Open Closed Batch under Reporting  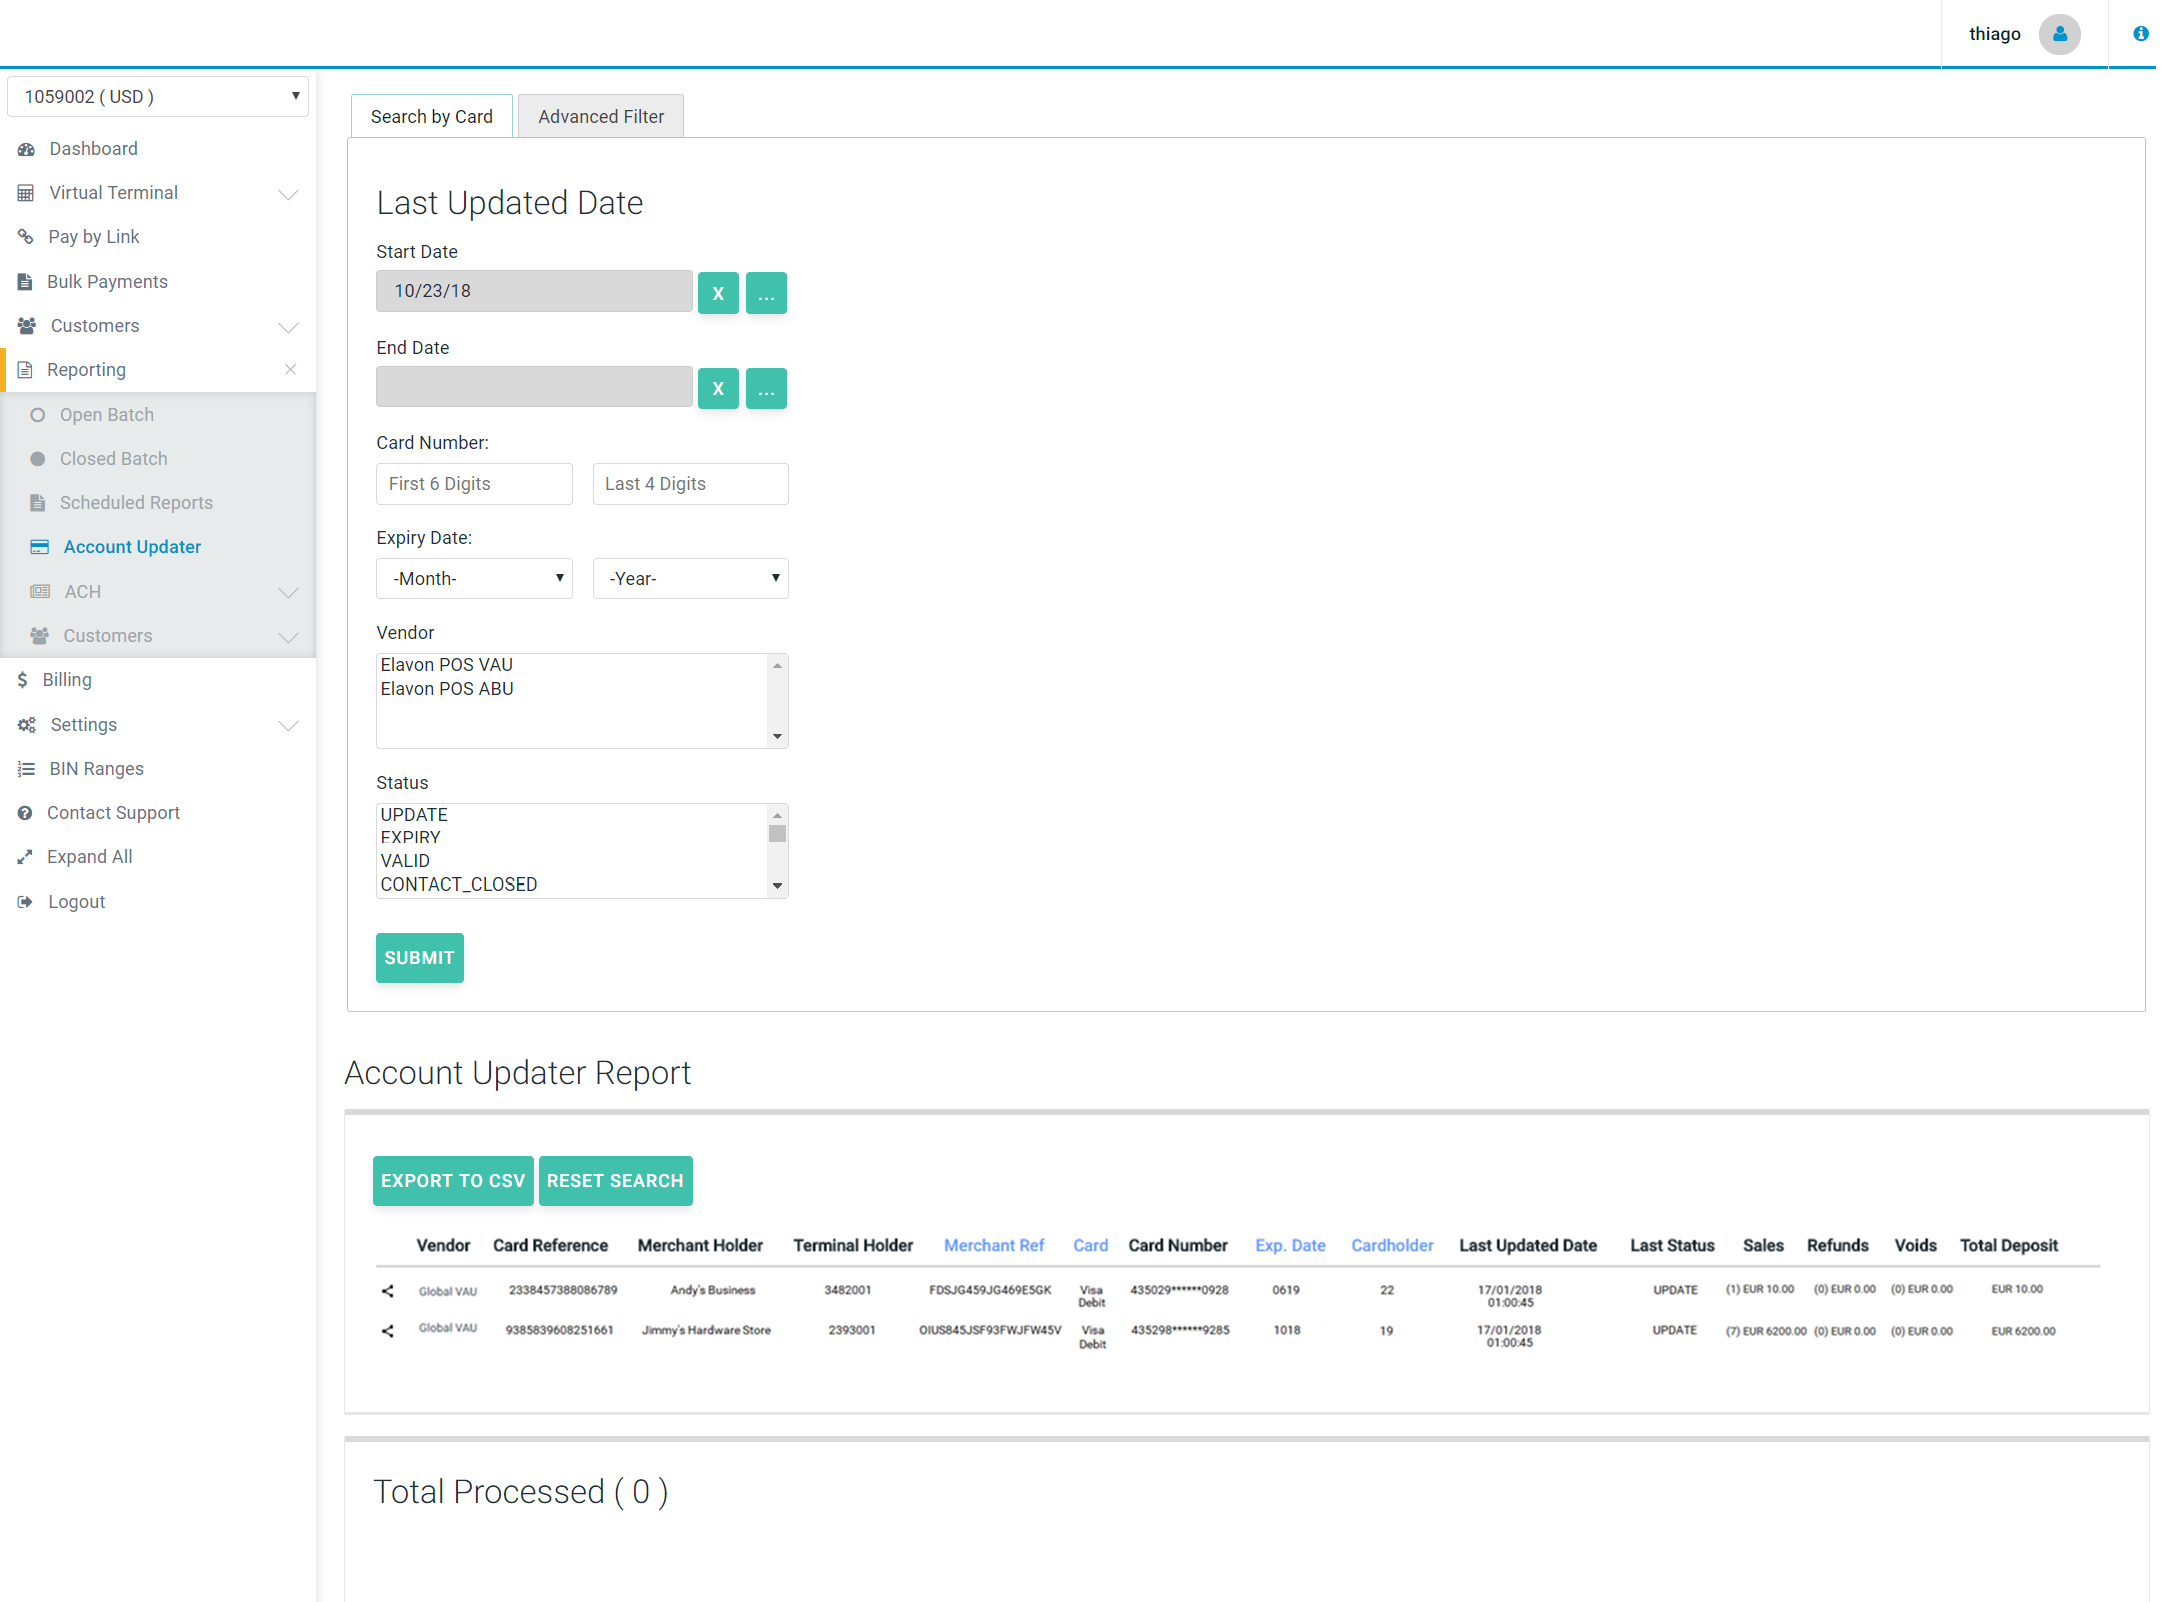click(113, 459)
